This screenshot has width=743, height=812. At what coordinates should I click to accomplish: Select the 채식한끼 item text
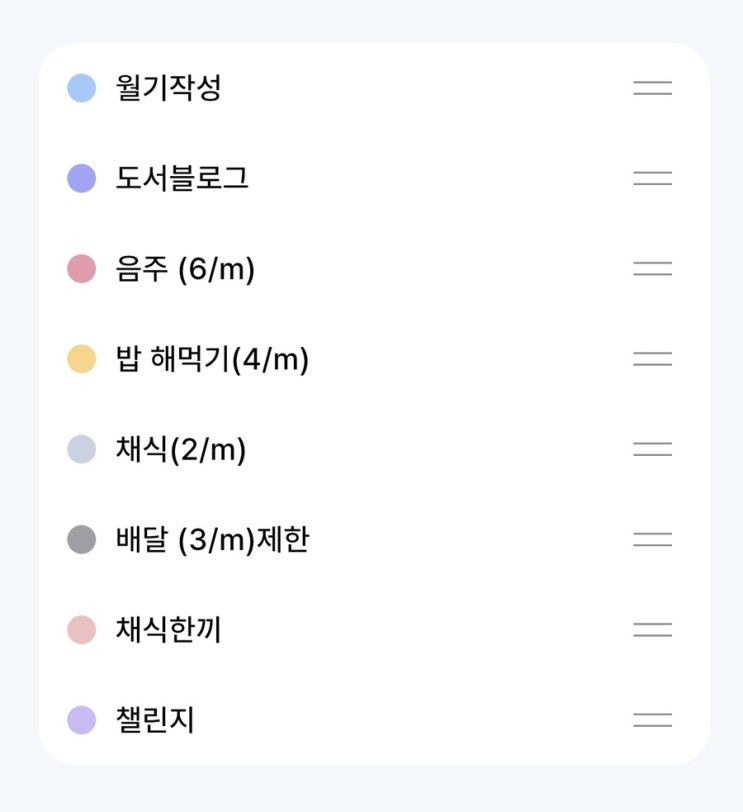pyautogui.click(x=168, y=630)
